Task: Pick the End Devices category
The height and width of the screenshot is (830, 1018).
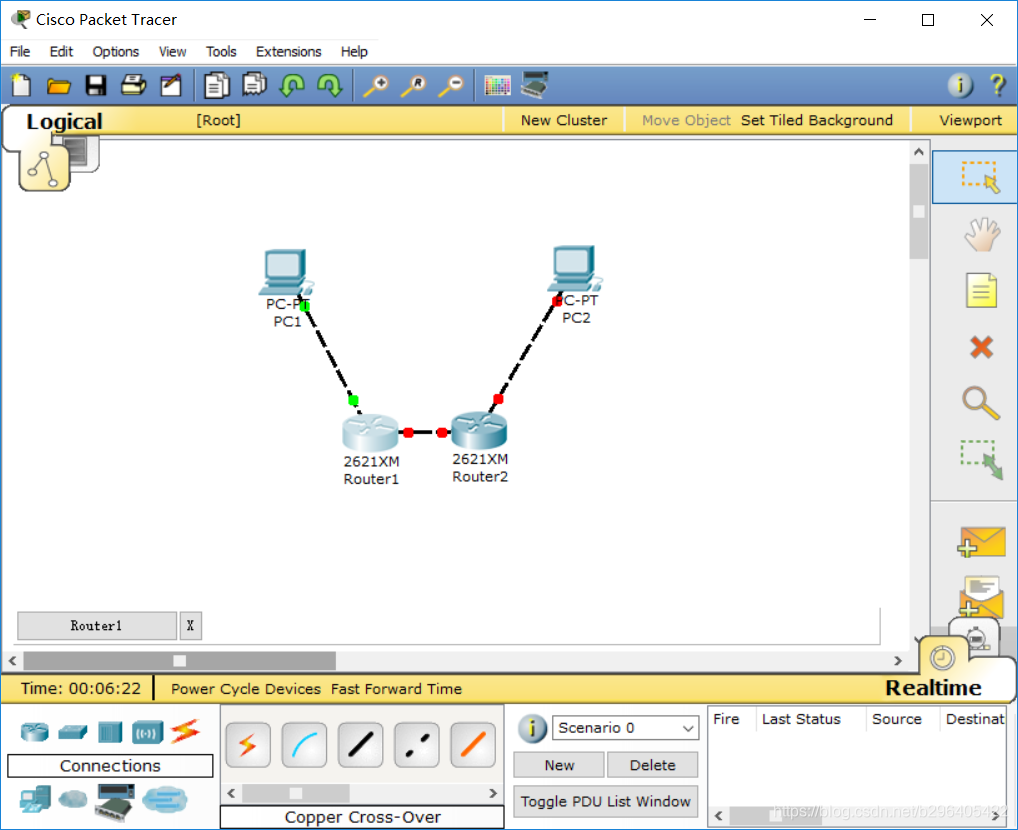Action: 35,799
